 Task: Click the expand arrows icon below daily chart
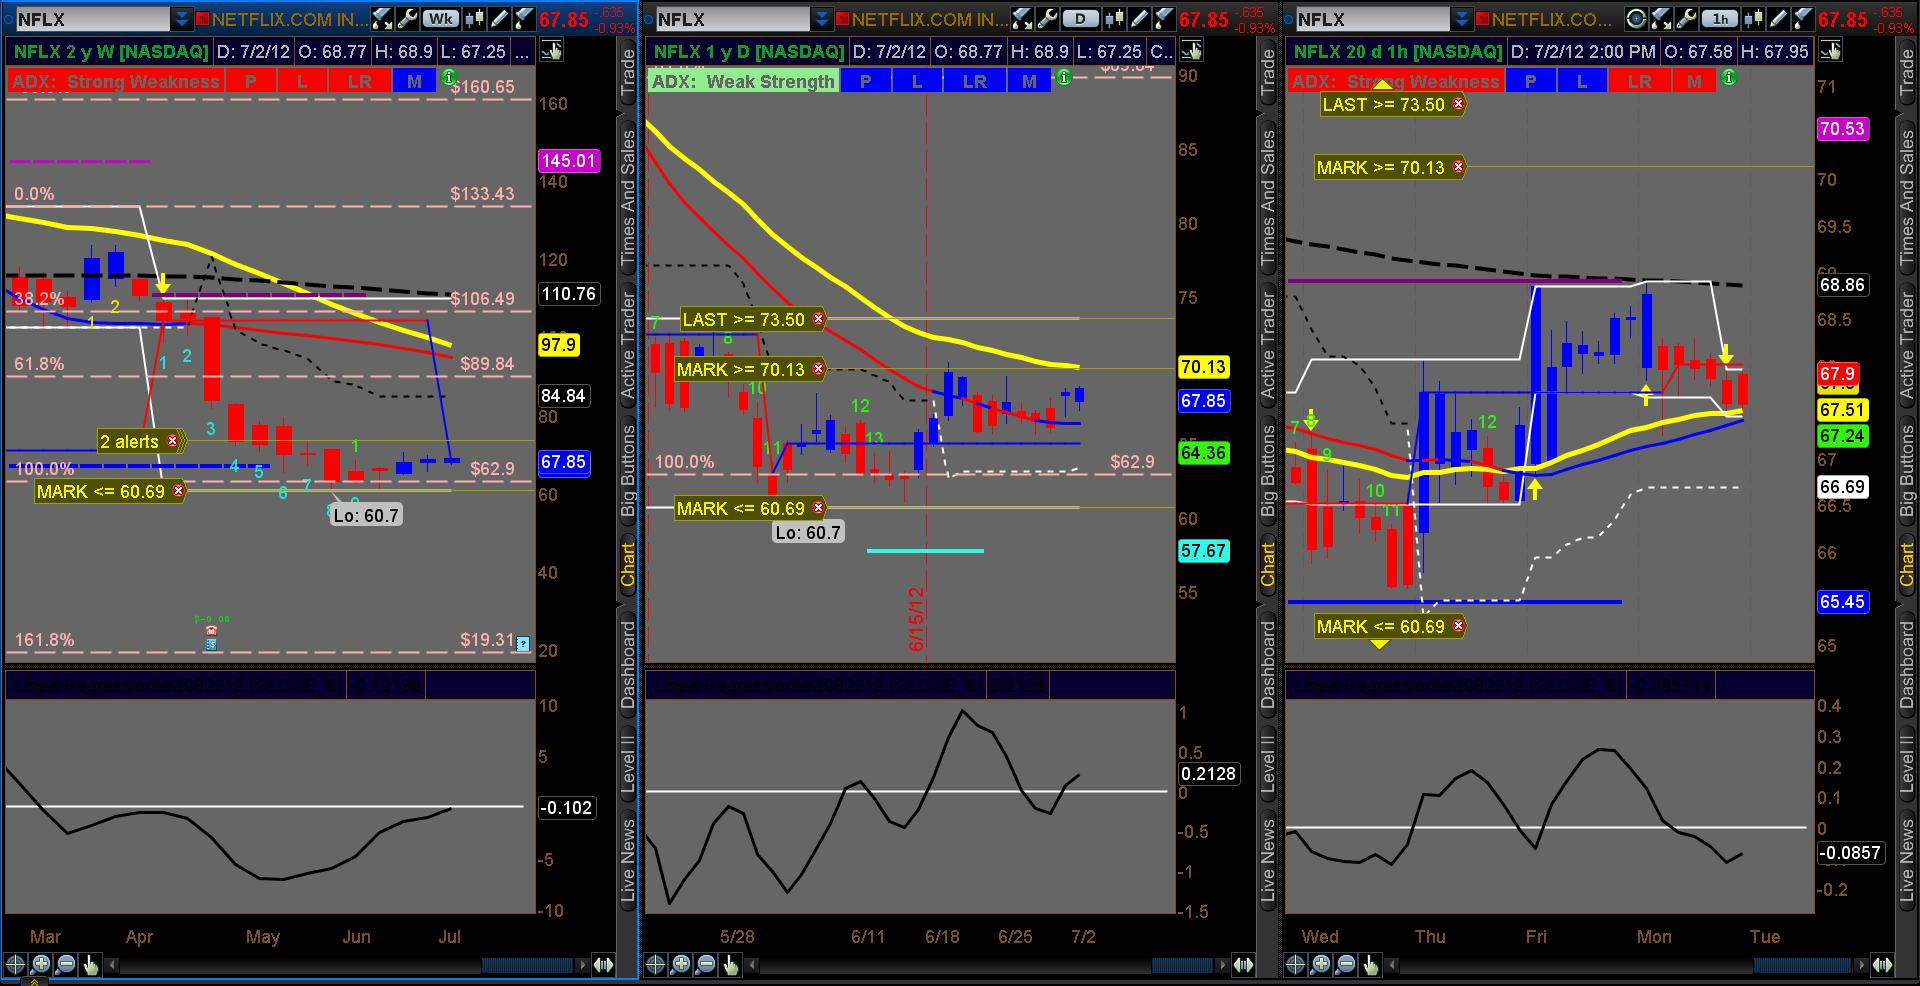[x=1243, y=965]
